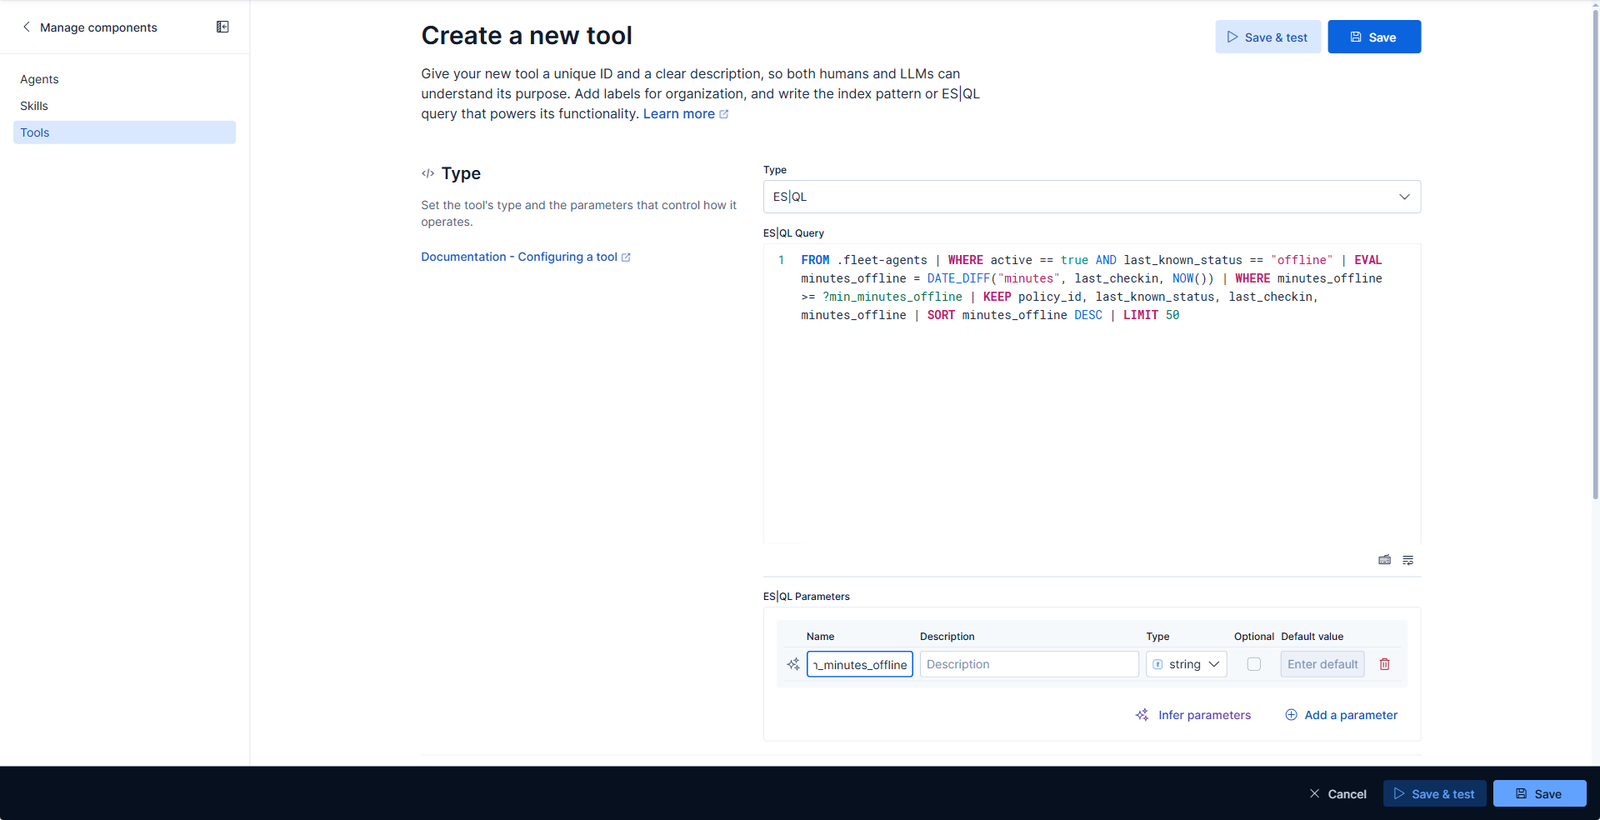1600x820 pixels.
Task: Open the string parameter type dropdown
Action: click(1186, 664)
